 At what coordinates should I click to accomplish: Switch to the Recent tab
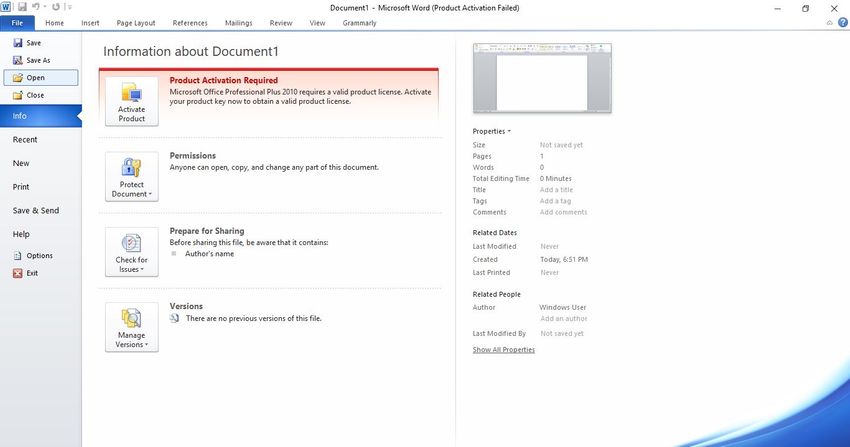pyautogui.click(x=25, y=140)
